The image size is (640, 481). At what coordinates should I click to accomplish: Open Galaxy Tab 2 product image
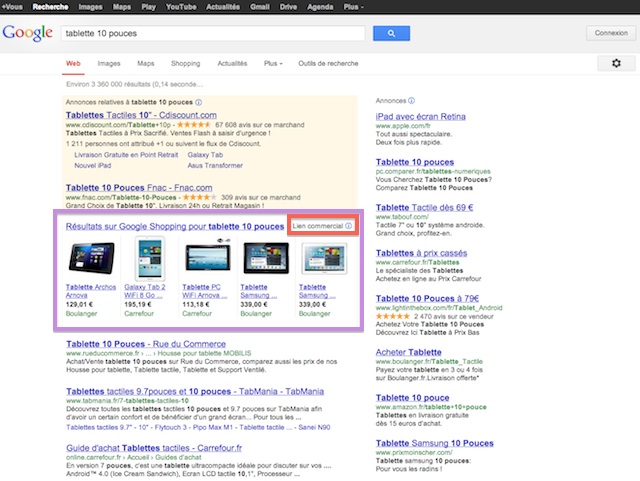150,258
